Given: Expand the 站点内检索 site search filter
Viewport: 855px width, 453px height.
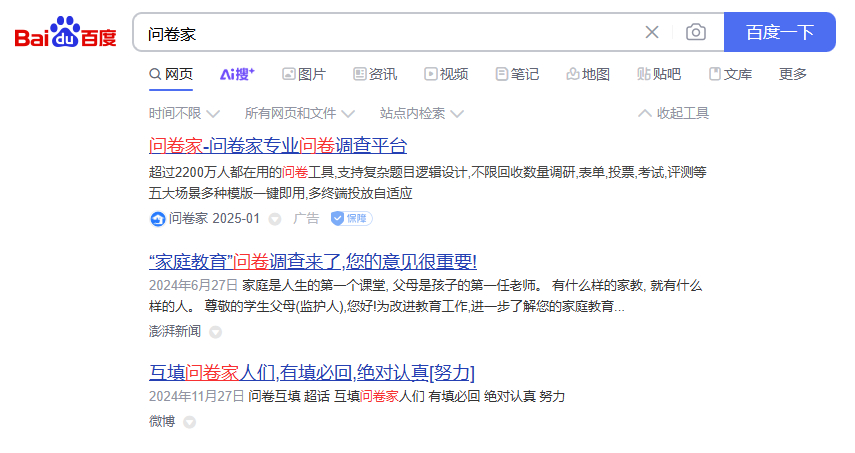Looking at the screenshot, I should pos(422,113).
